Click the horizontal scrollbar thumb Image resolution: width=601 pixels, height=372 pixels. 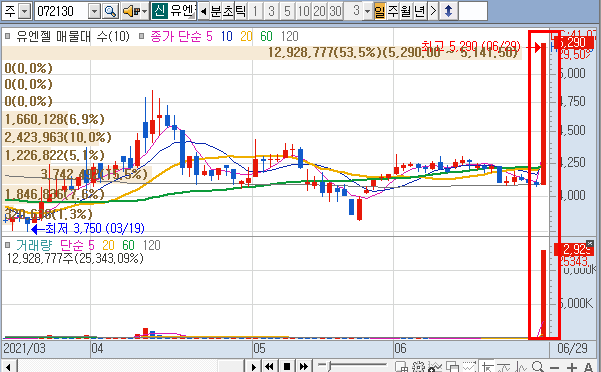click(230, 367)
